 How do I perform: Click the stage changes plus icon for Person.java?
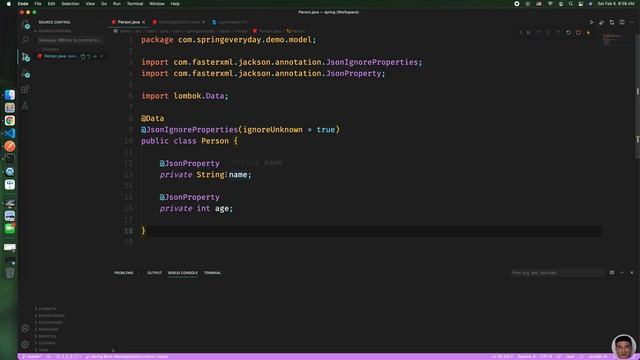tap(95, 56)
